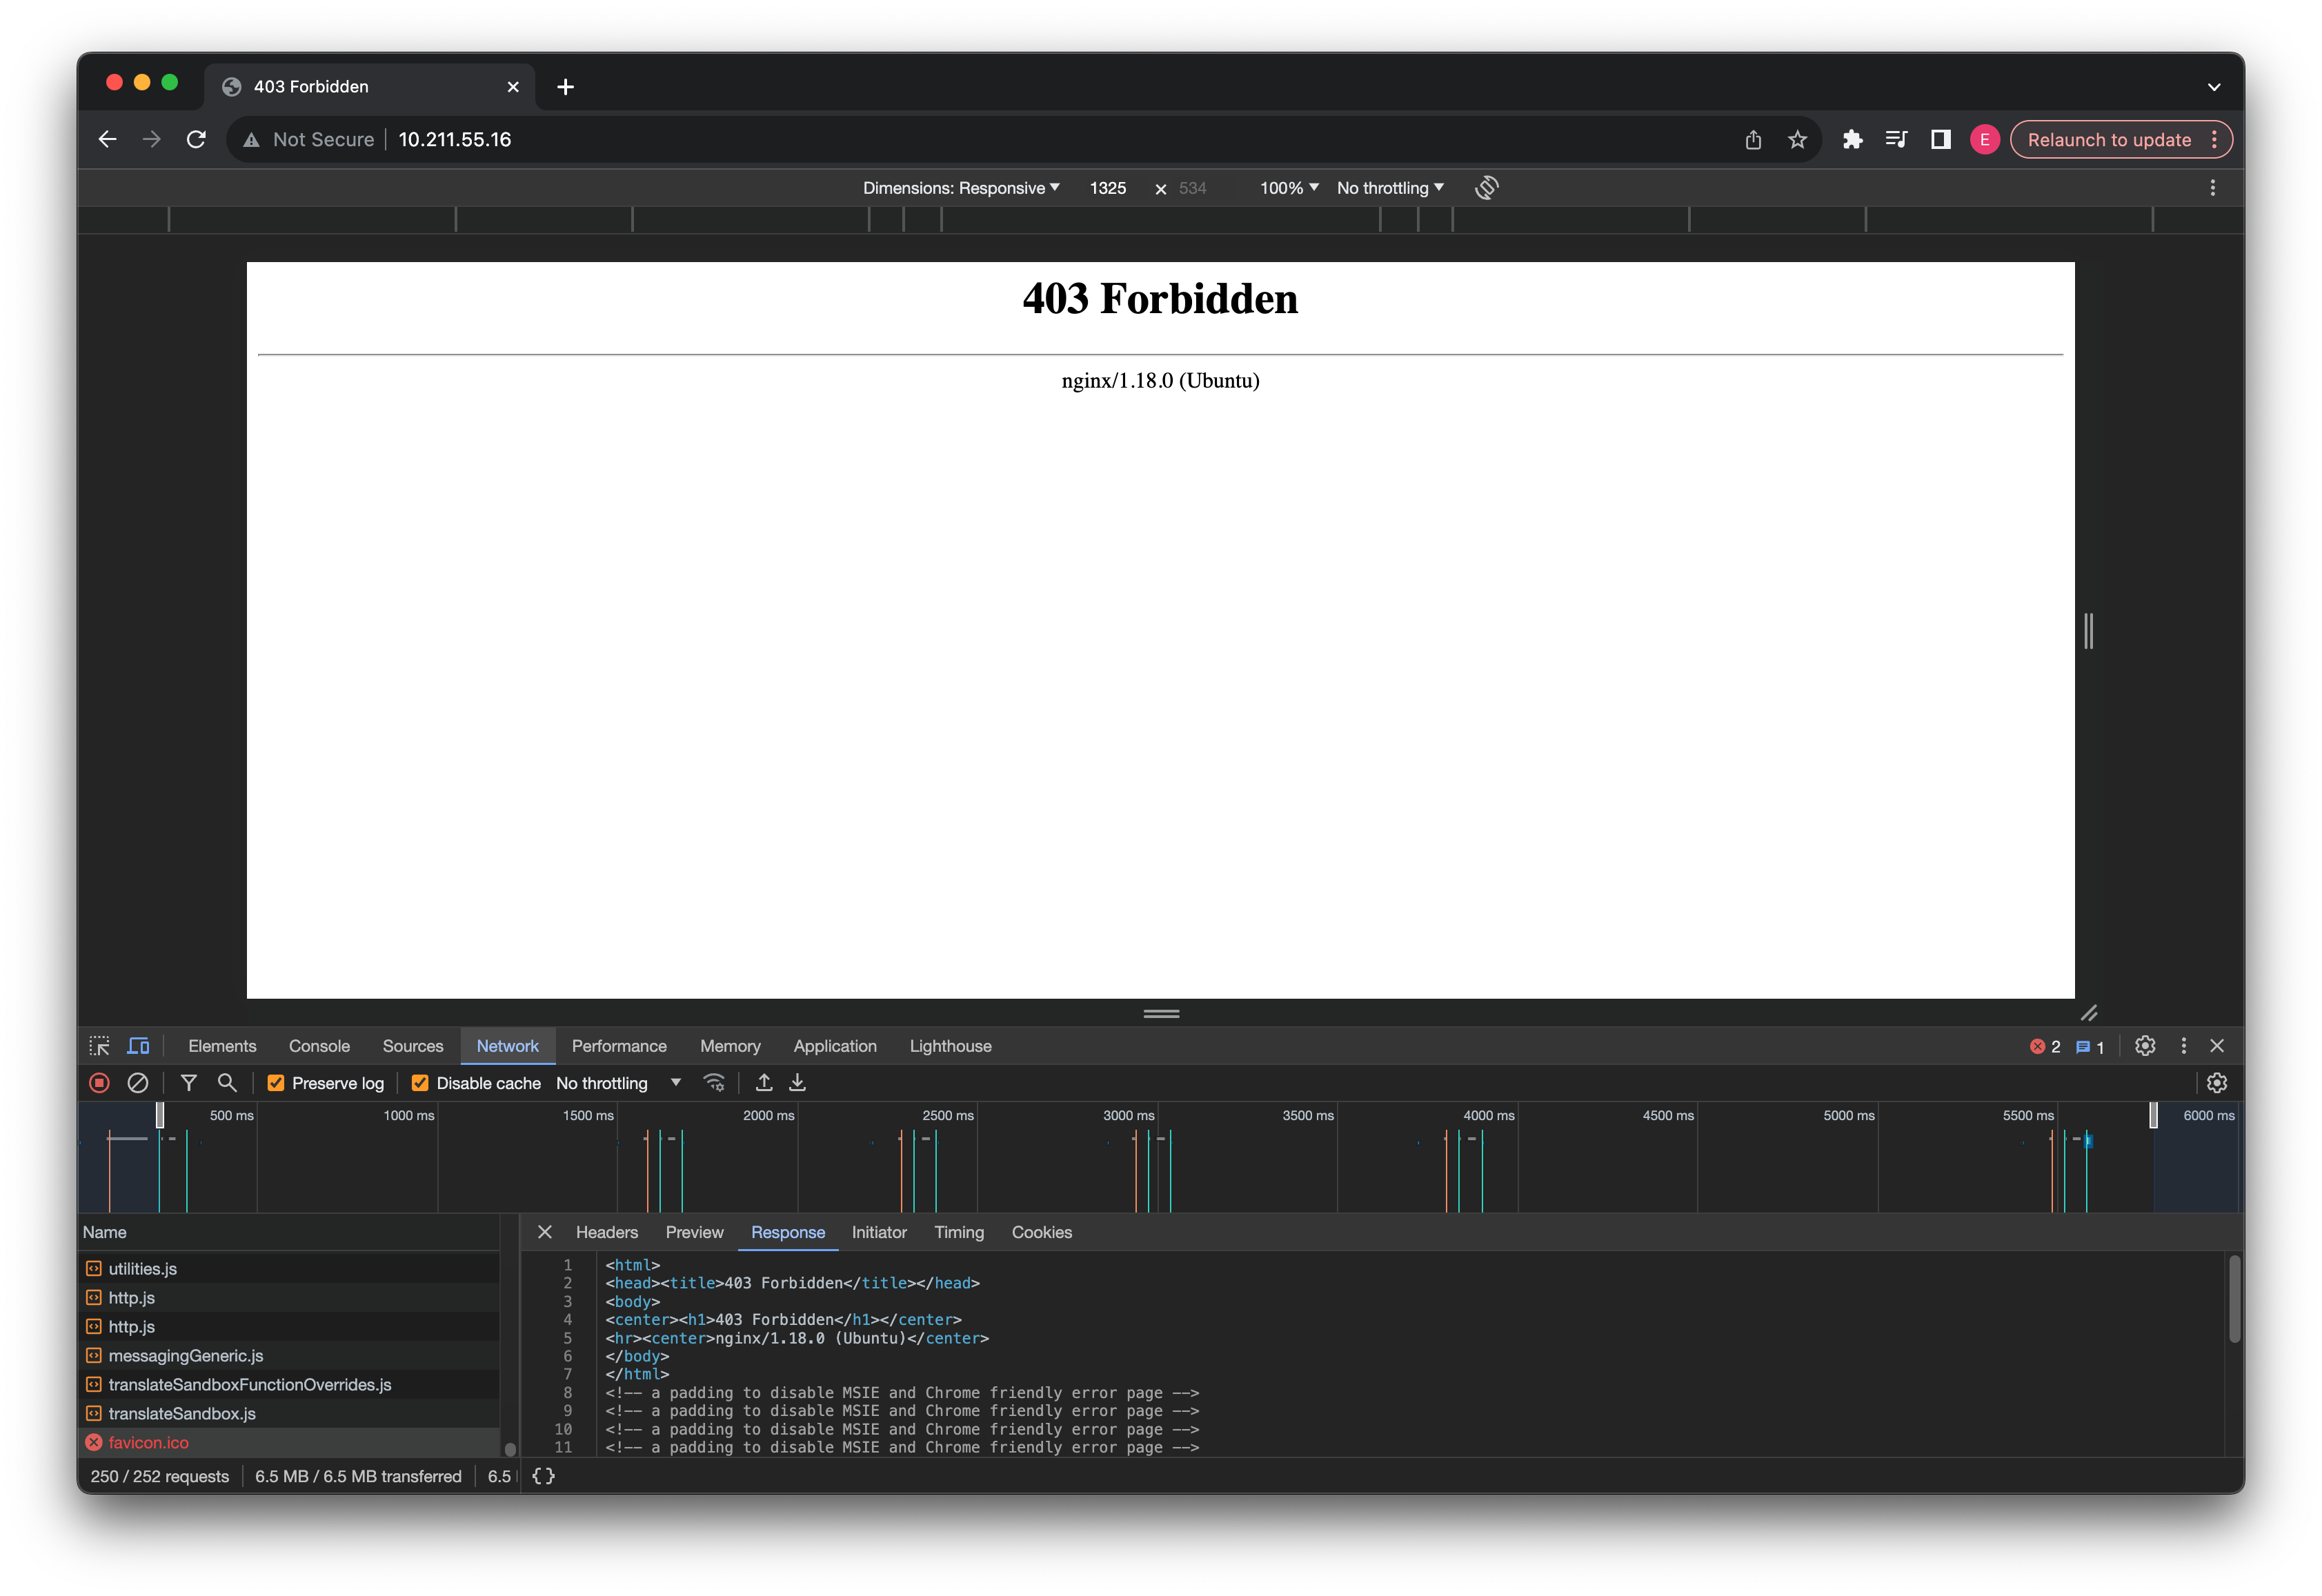
Task: Toggle the device toolbar icon
Action: click(x=138, y=1046)
